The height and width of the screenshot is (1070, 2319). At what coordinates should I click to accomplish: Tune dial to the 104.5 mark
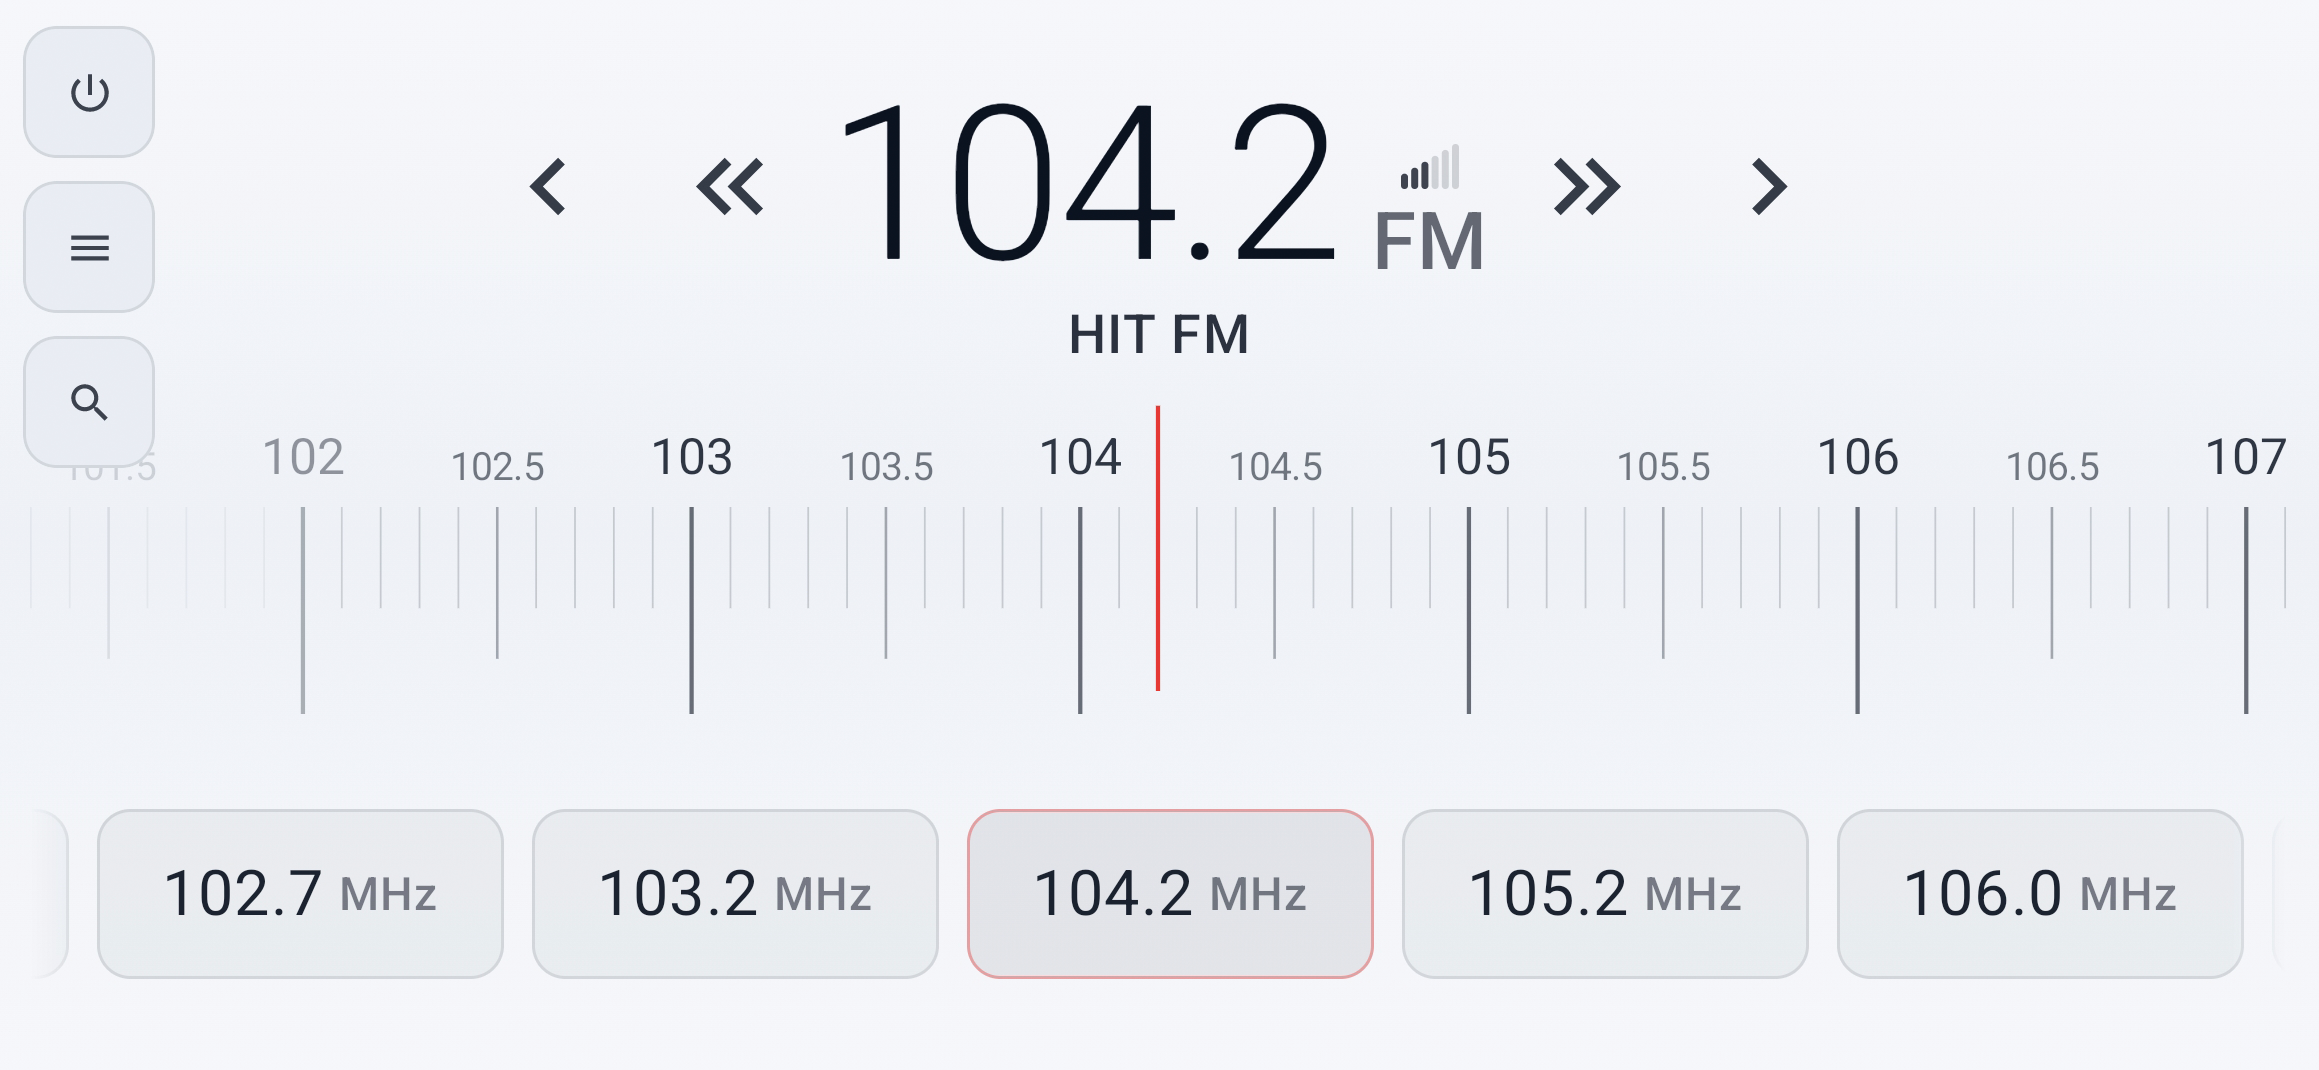[1275, 467]
